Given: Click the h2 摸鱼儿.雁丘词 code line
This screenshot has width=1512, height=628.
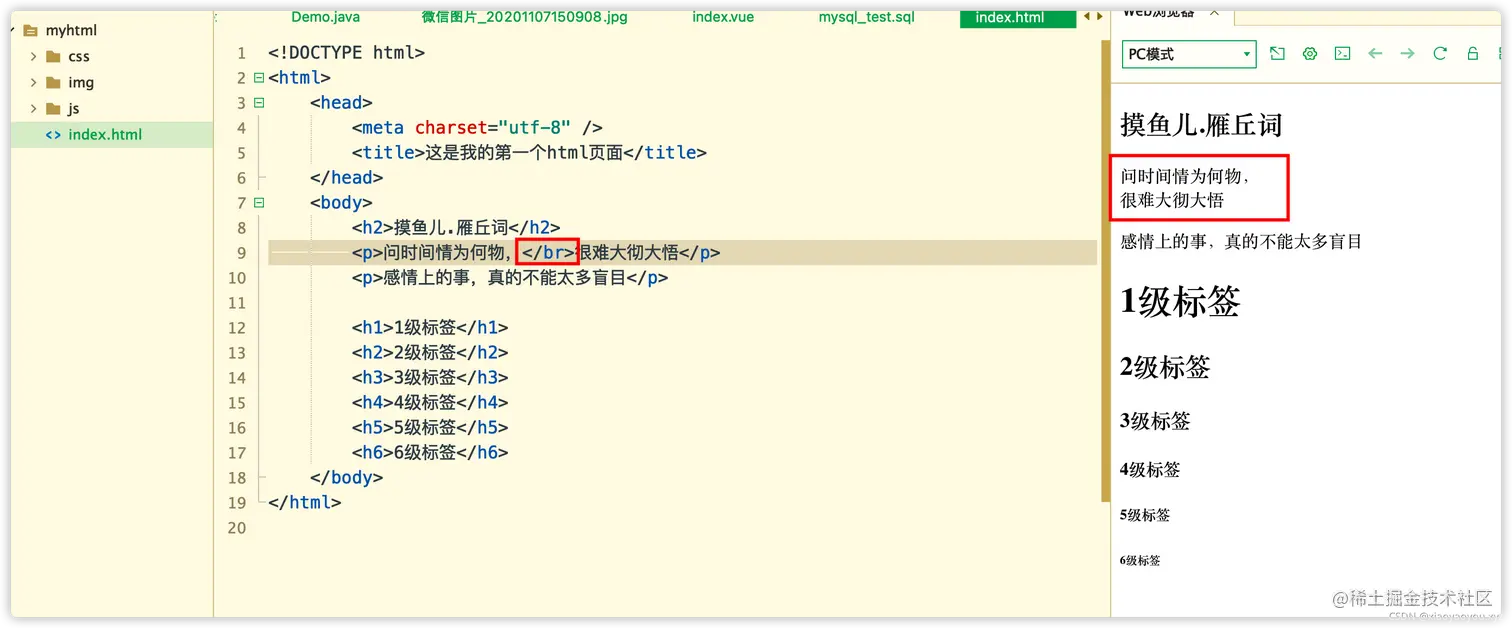Looking at the screenshot, I should click(456, 228).
